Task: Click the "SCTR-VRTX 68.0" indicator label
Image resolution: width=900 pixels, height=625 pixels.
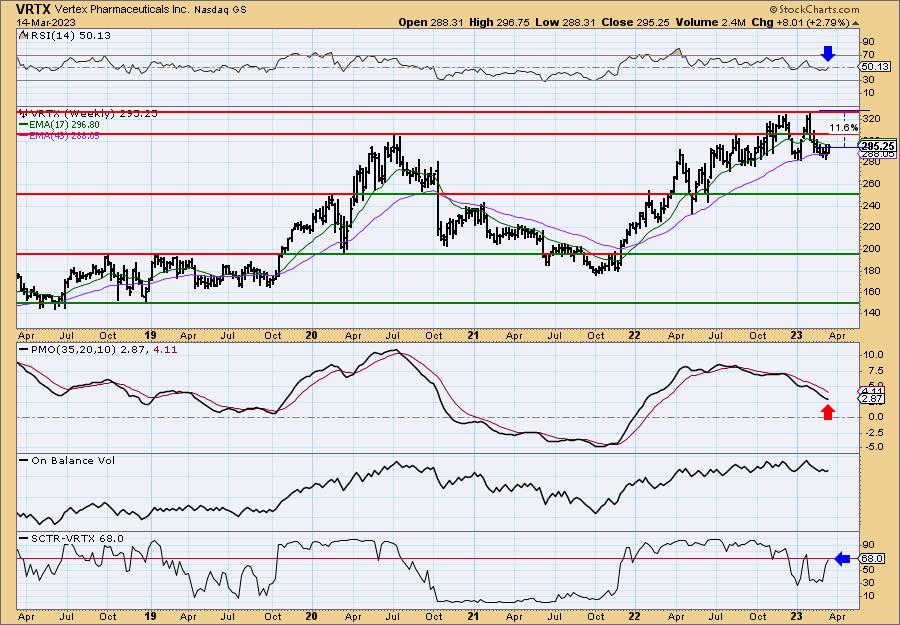Action: click(x=76, y=538)
